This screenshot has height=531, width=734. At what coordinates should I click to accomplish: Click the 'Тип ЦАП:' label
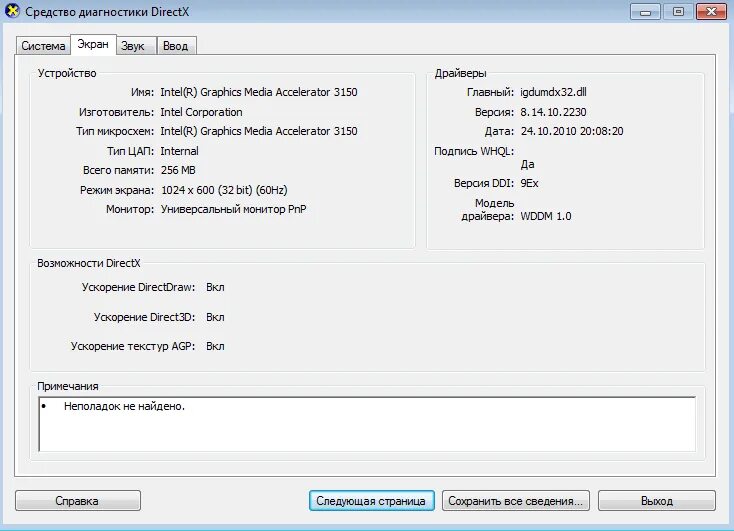pyautogui.click(x=131, y=151)
